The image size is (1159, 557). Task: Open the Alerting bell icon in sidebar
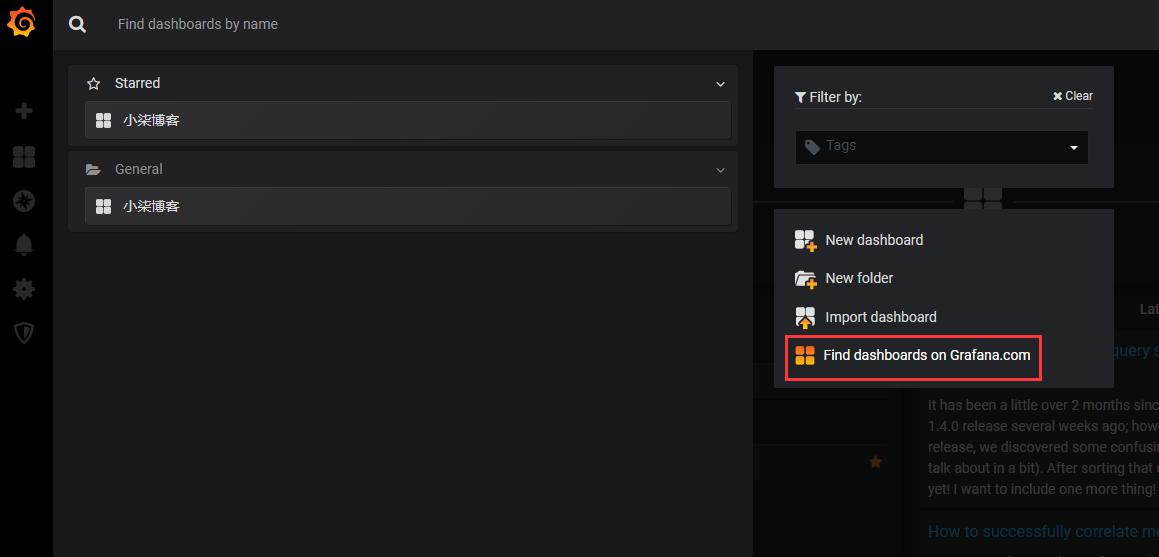[24, 245]
